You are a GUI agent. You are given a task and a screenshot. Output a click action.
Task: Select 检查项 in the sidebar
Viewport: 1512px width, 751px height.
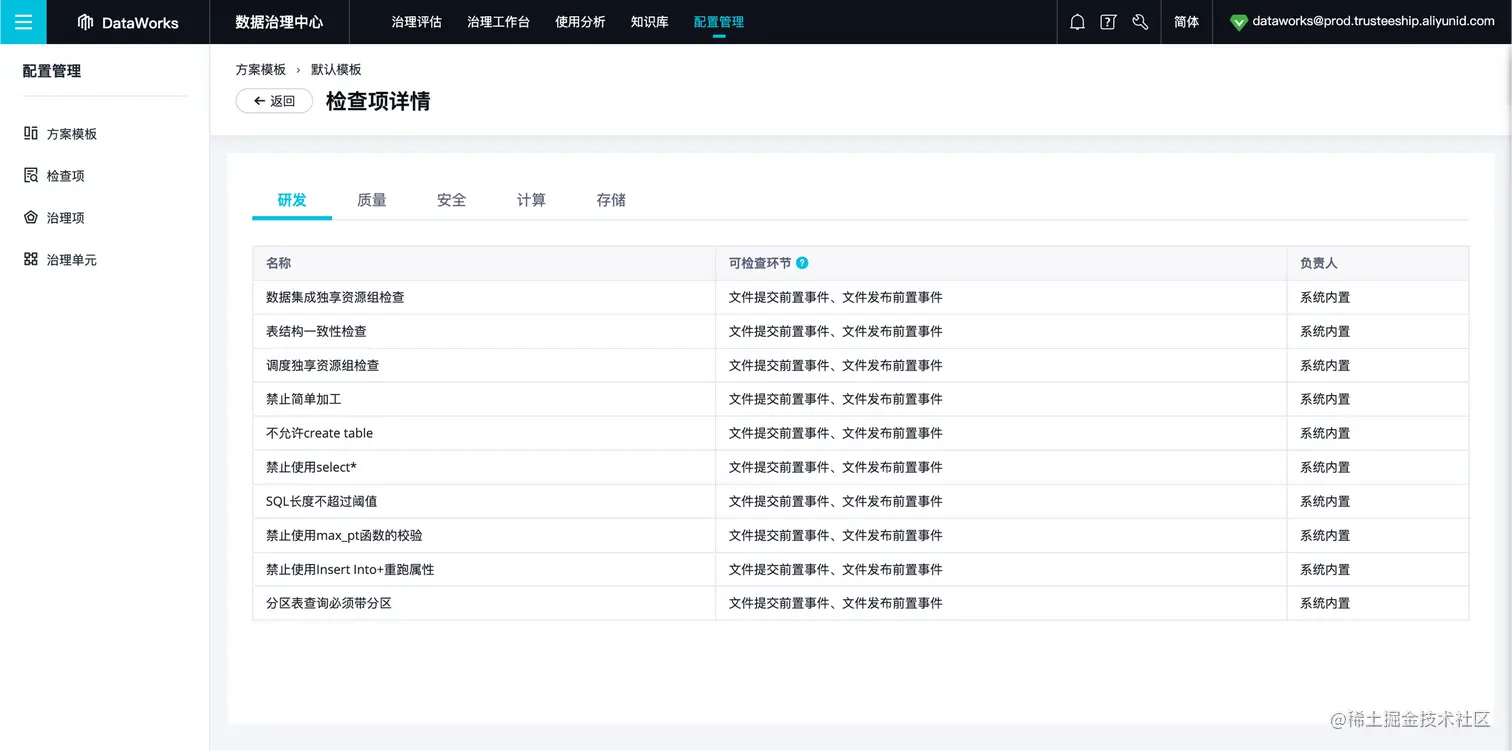pos(66,176)
